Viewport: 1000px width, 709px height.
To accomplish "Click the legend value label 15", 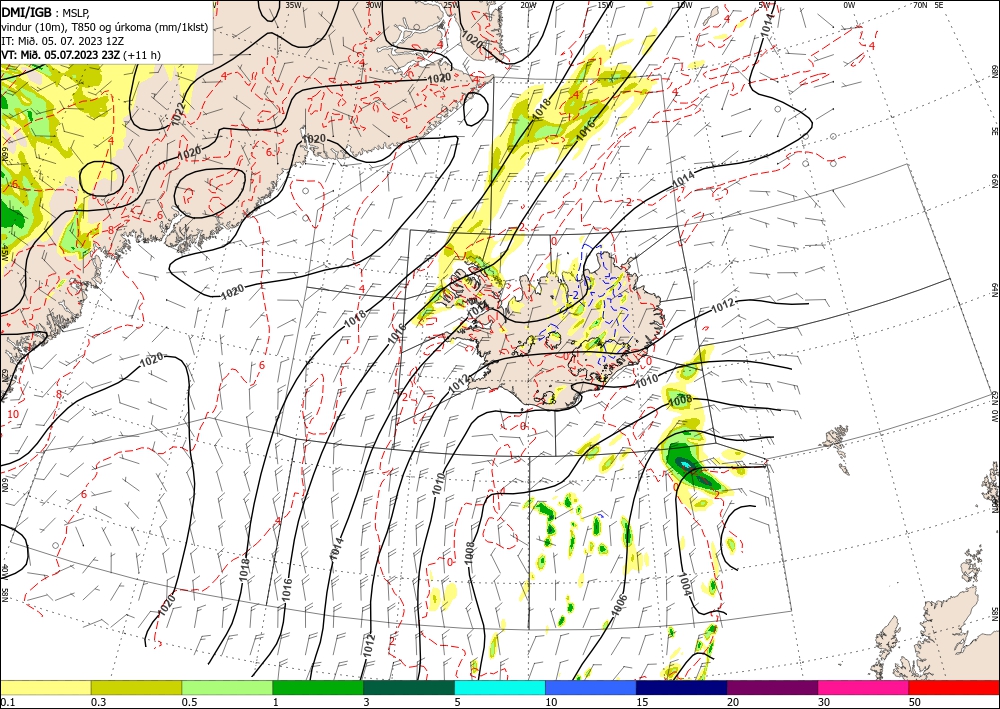I will (x=642, y=702).
